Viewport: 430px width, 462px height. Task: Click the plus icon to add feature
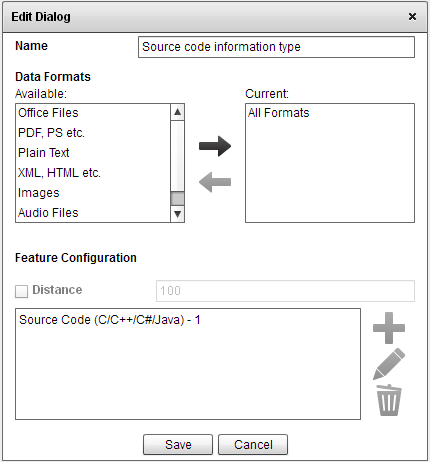tap(389, 328)
